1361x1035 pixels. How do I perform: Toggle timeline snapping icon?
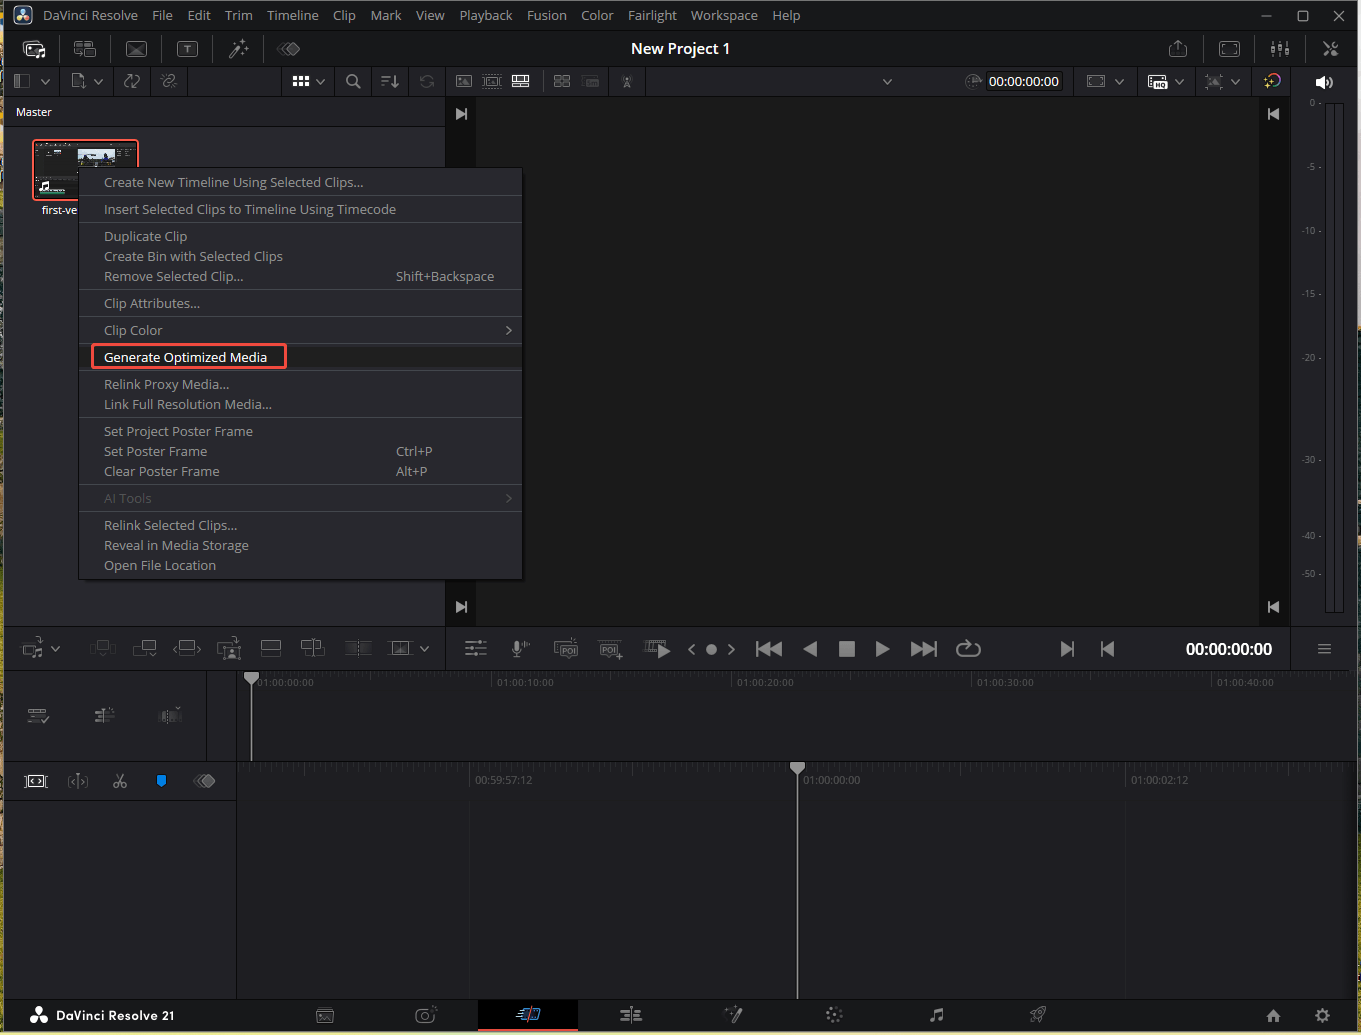coord(36,781)
